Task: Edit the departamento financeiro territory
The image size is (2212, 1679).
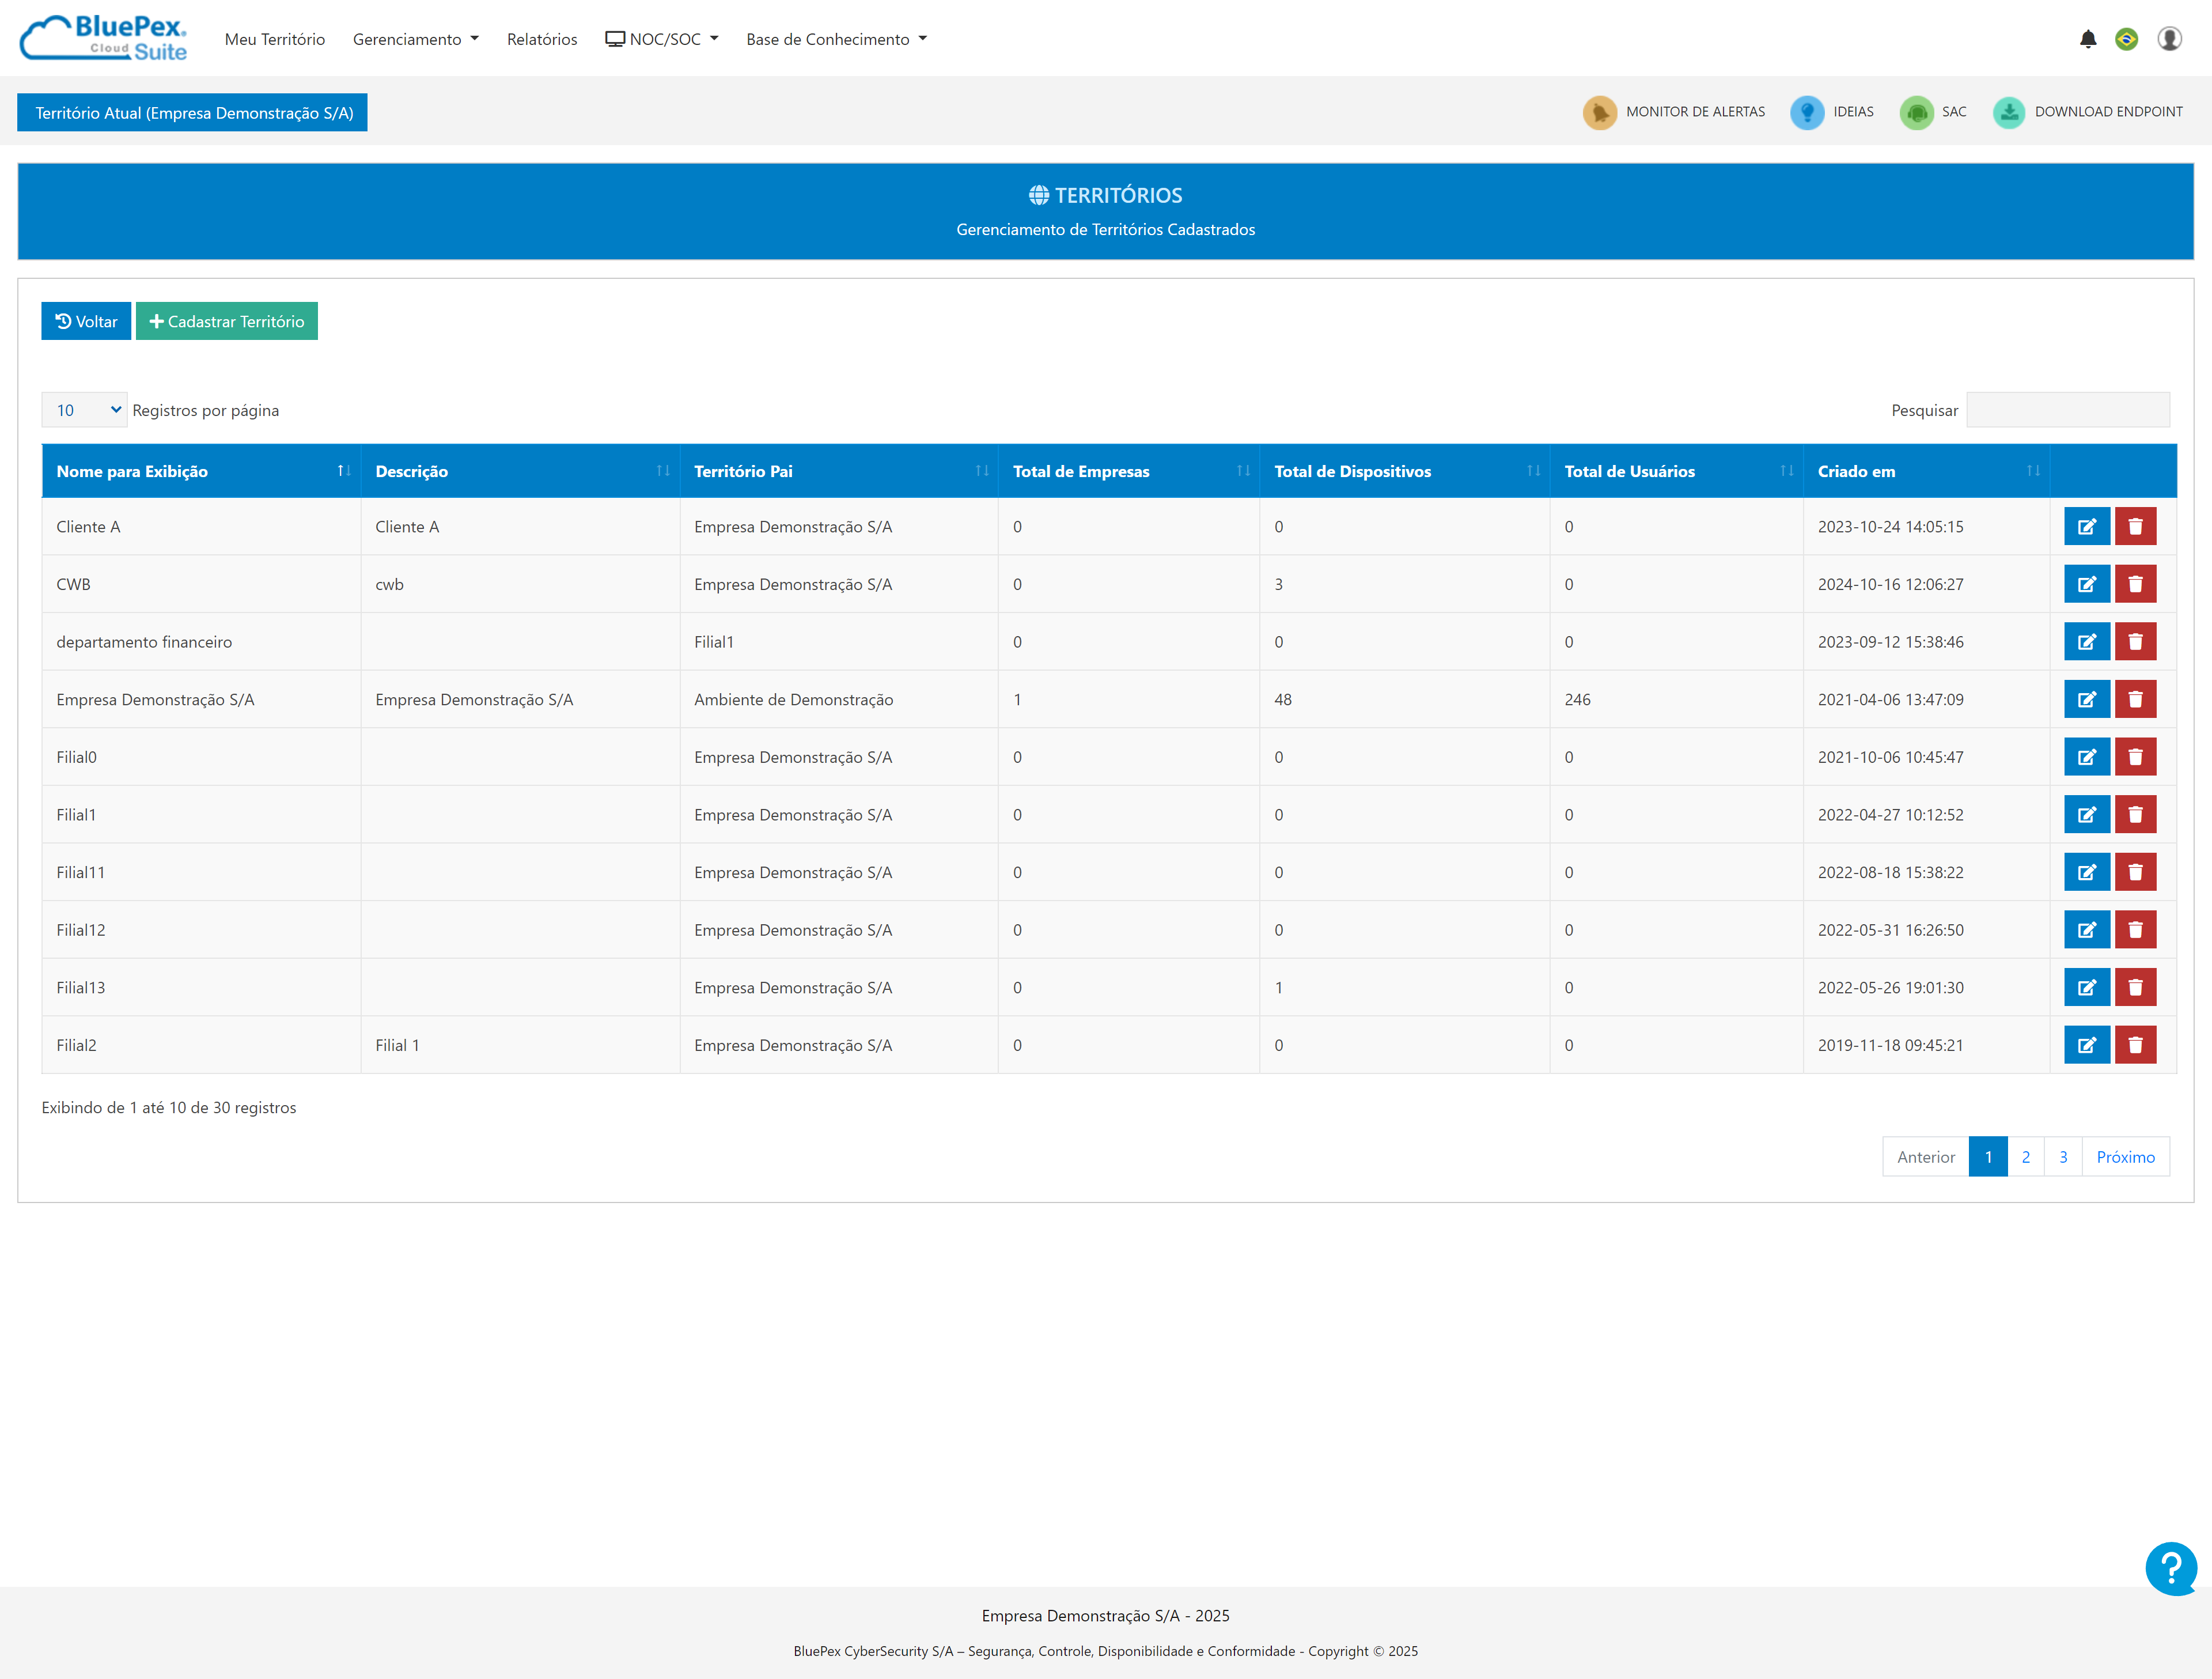Action: point(2086,641)
